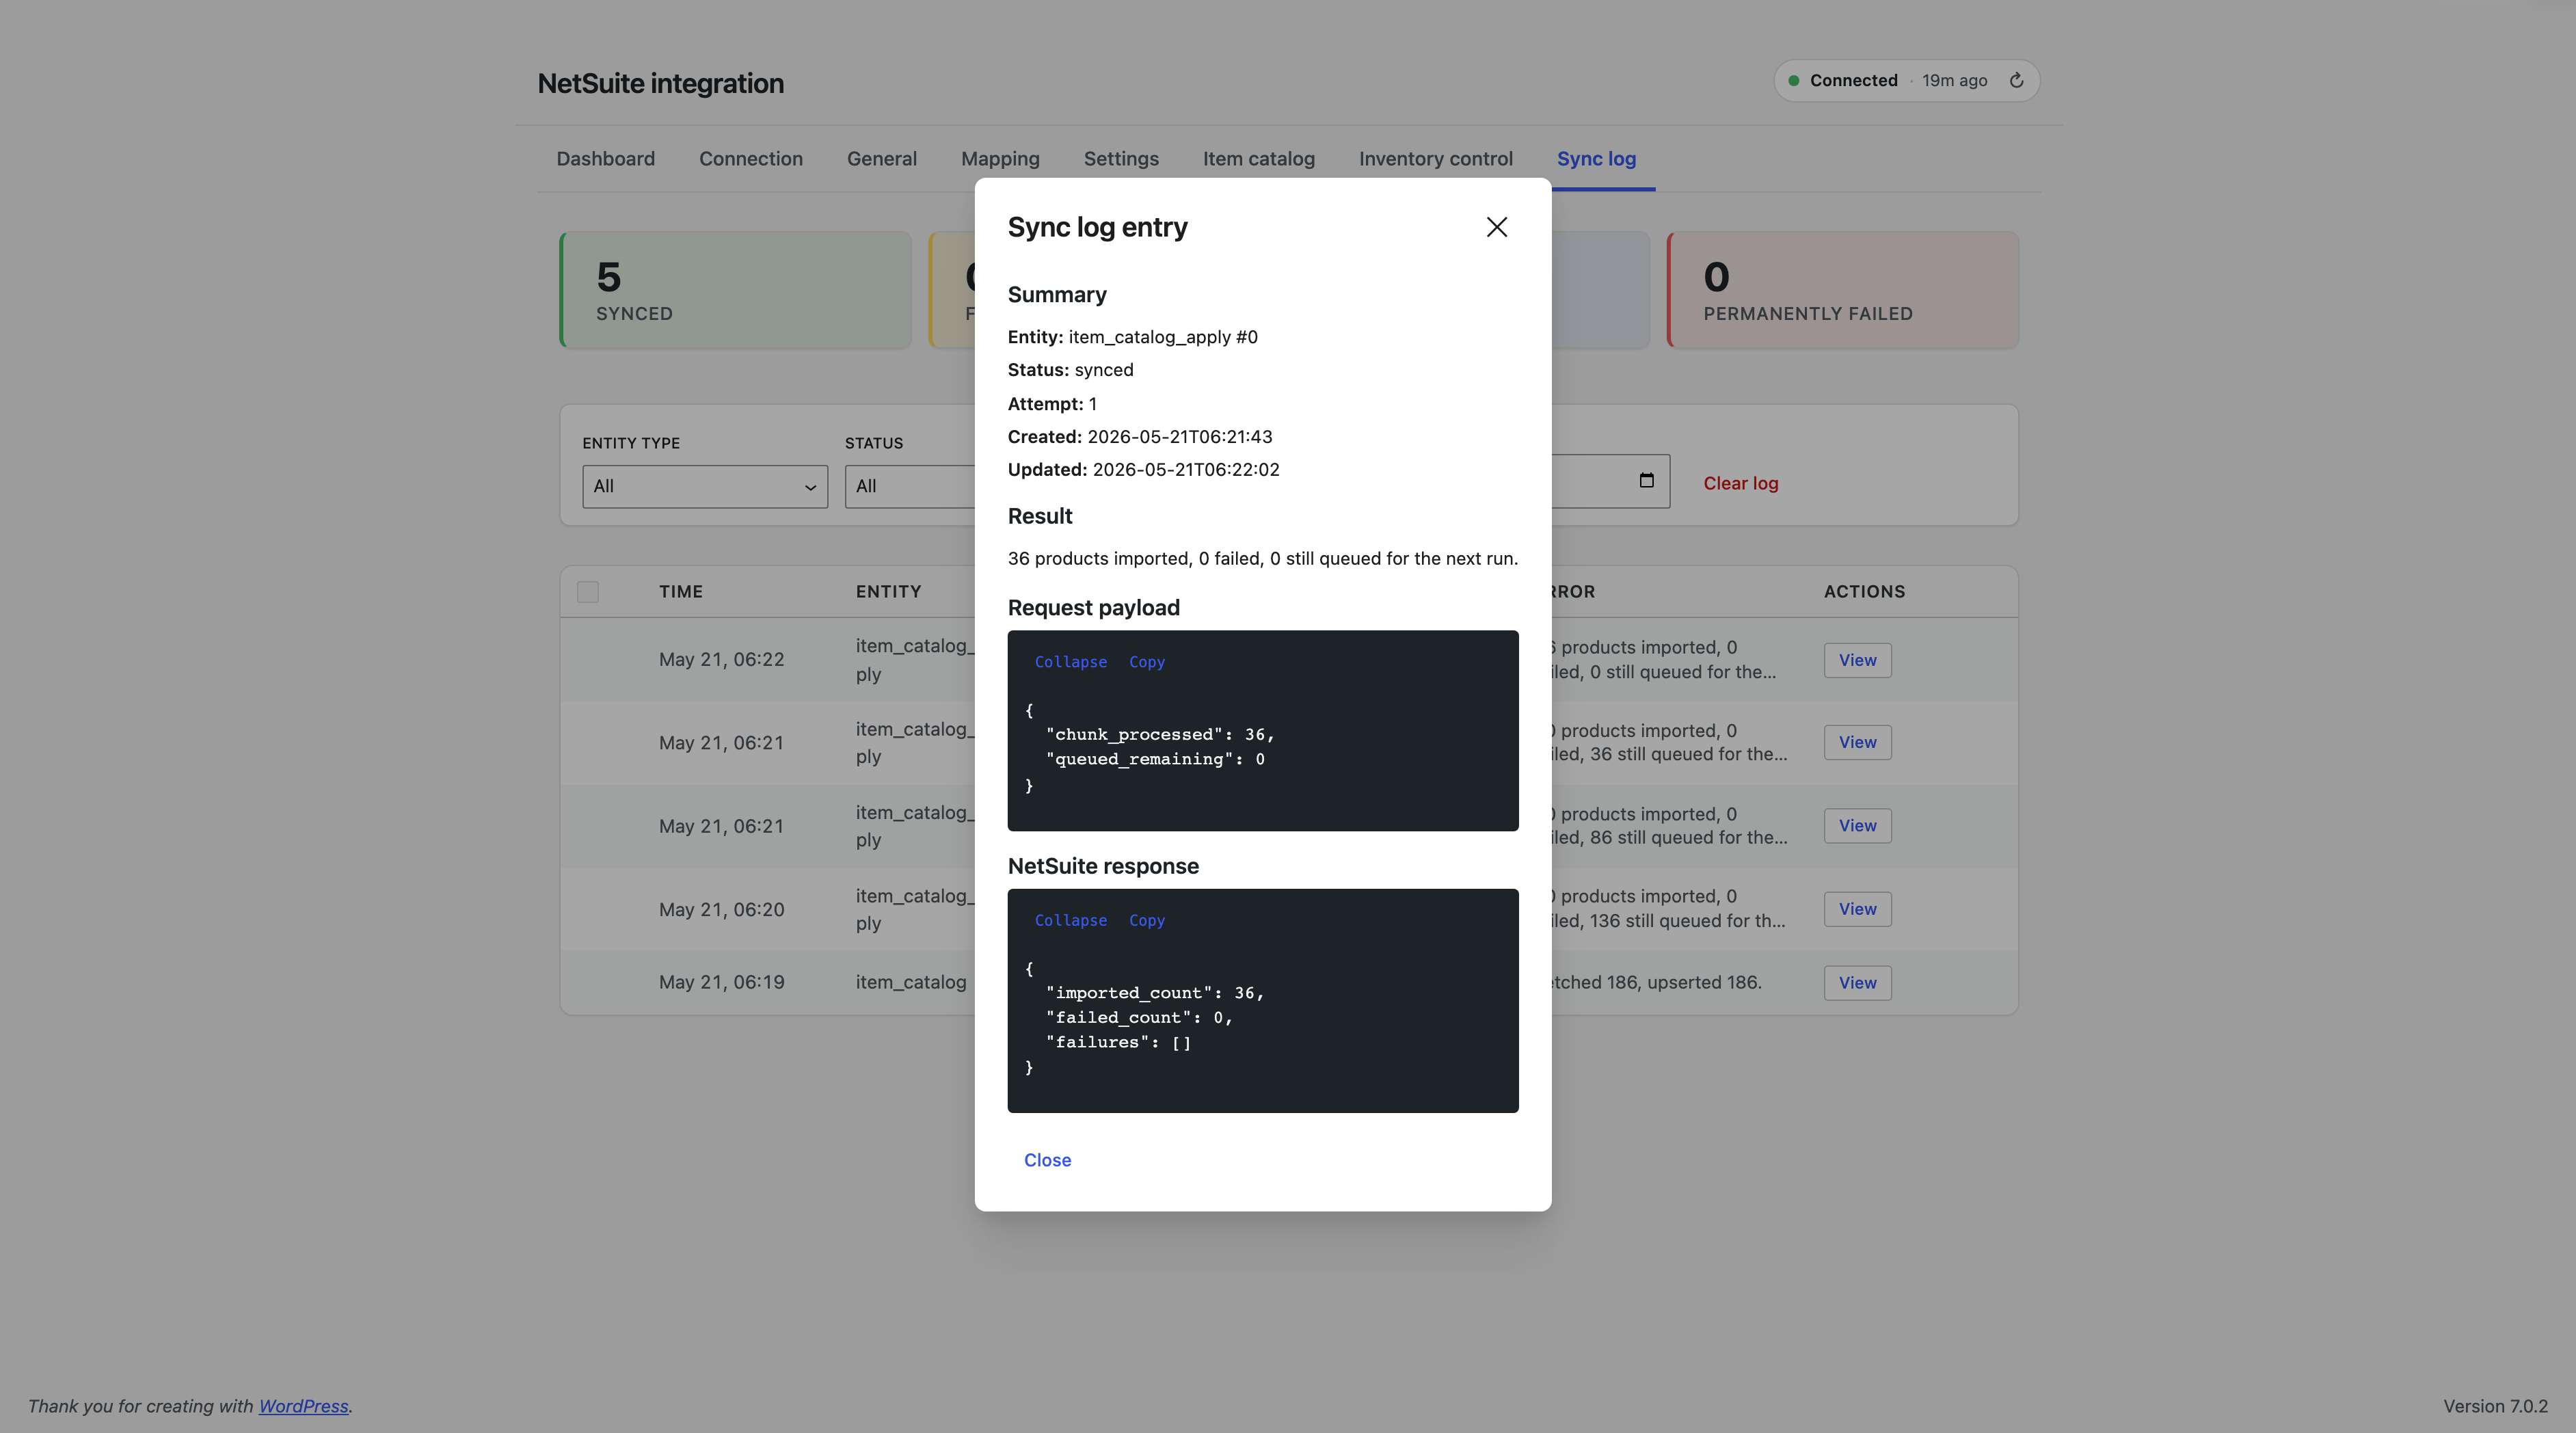View the entry with 86 still queued
This screenshot has height=1433, width=2576.
(x=1857, y=826)
